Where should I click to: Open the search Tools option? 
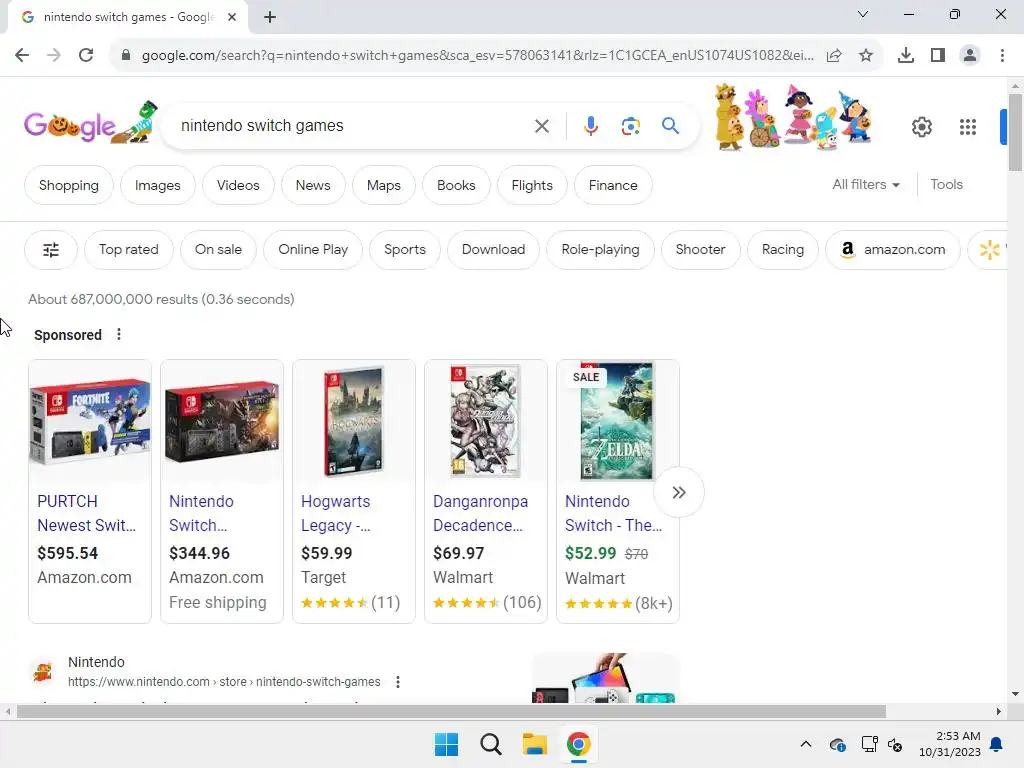click(x=946, y=185)
